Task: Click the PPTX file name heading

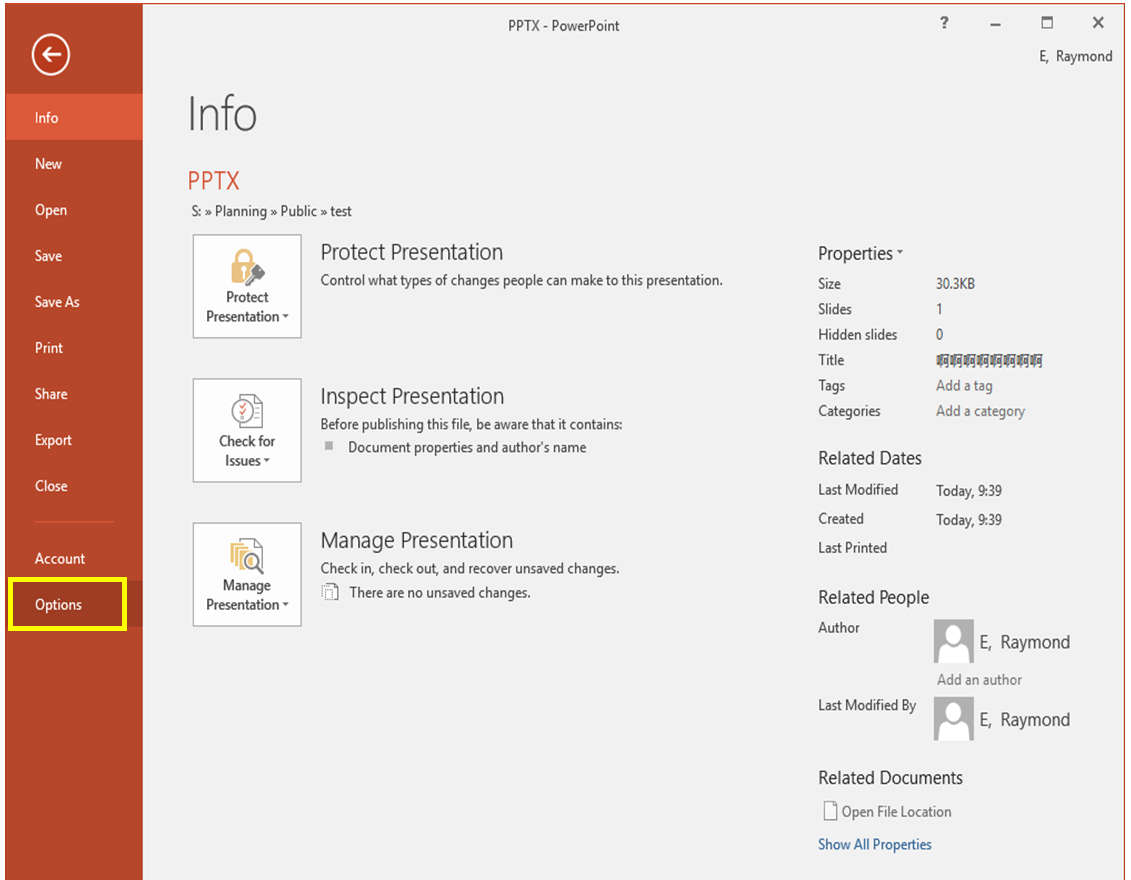Action: click(x=213, y=180)
